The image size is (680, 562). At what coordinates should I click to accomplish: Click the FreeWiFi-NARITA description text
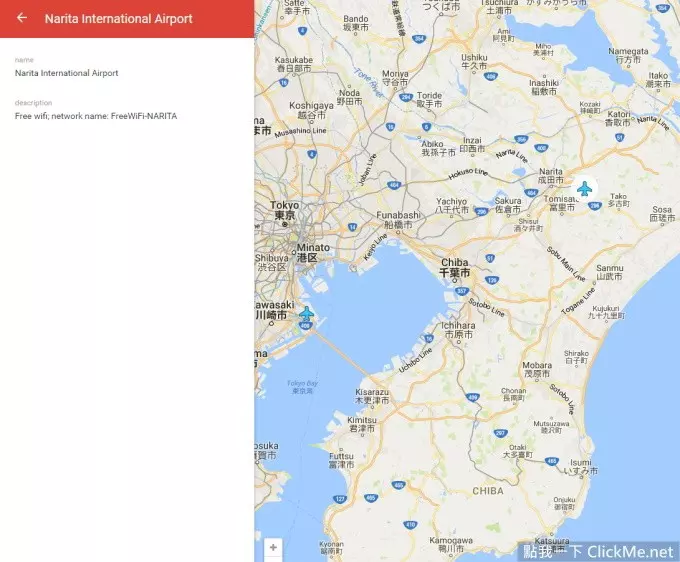pyautogui.click(x=96, y=116)
